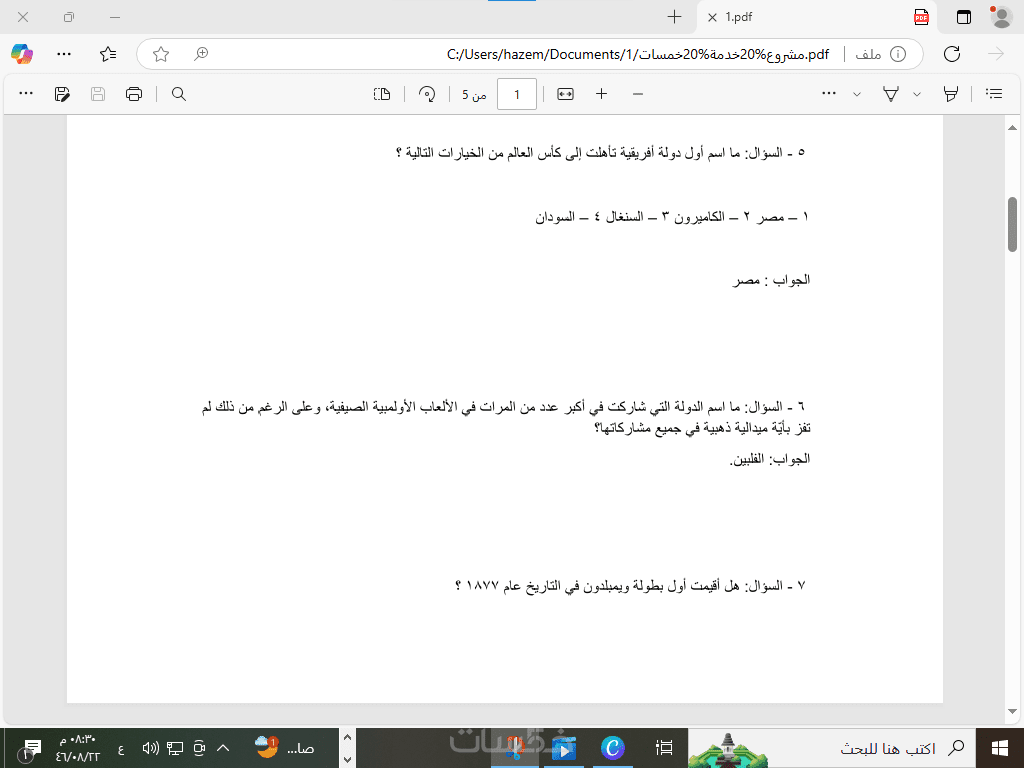Open a new browser tab
This screenshot has height=768, width=1024.
[675, 17]
